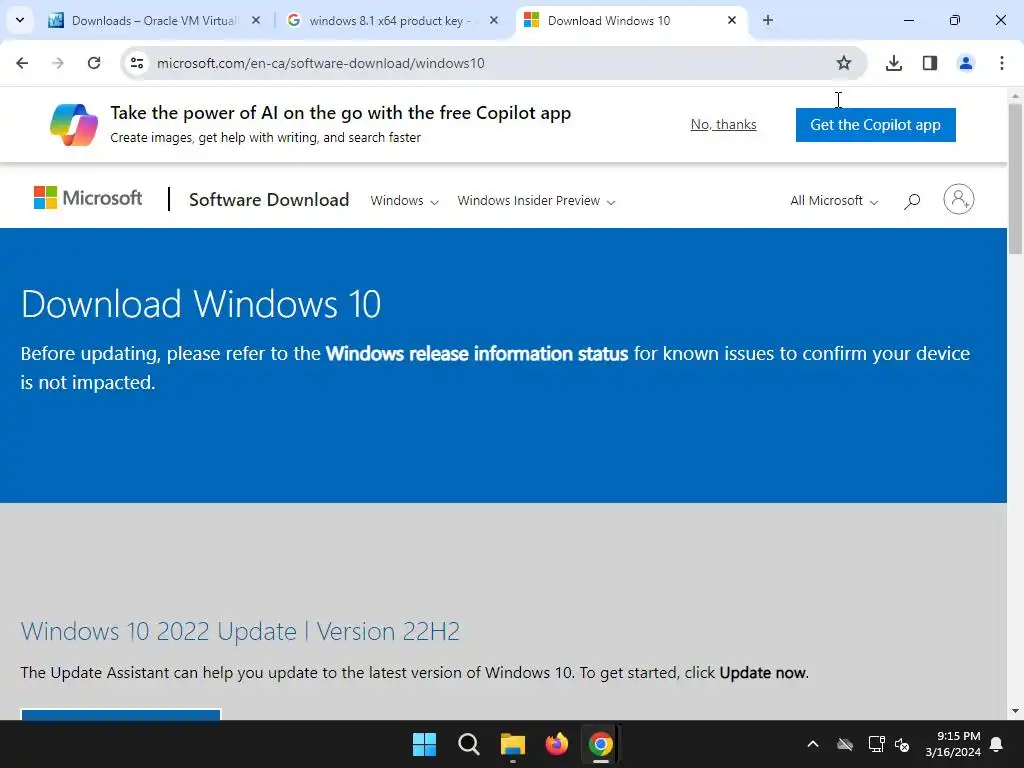
Task: Open the Chrome side panel
Action: (930, 63)
